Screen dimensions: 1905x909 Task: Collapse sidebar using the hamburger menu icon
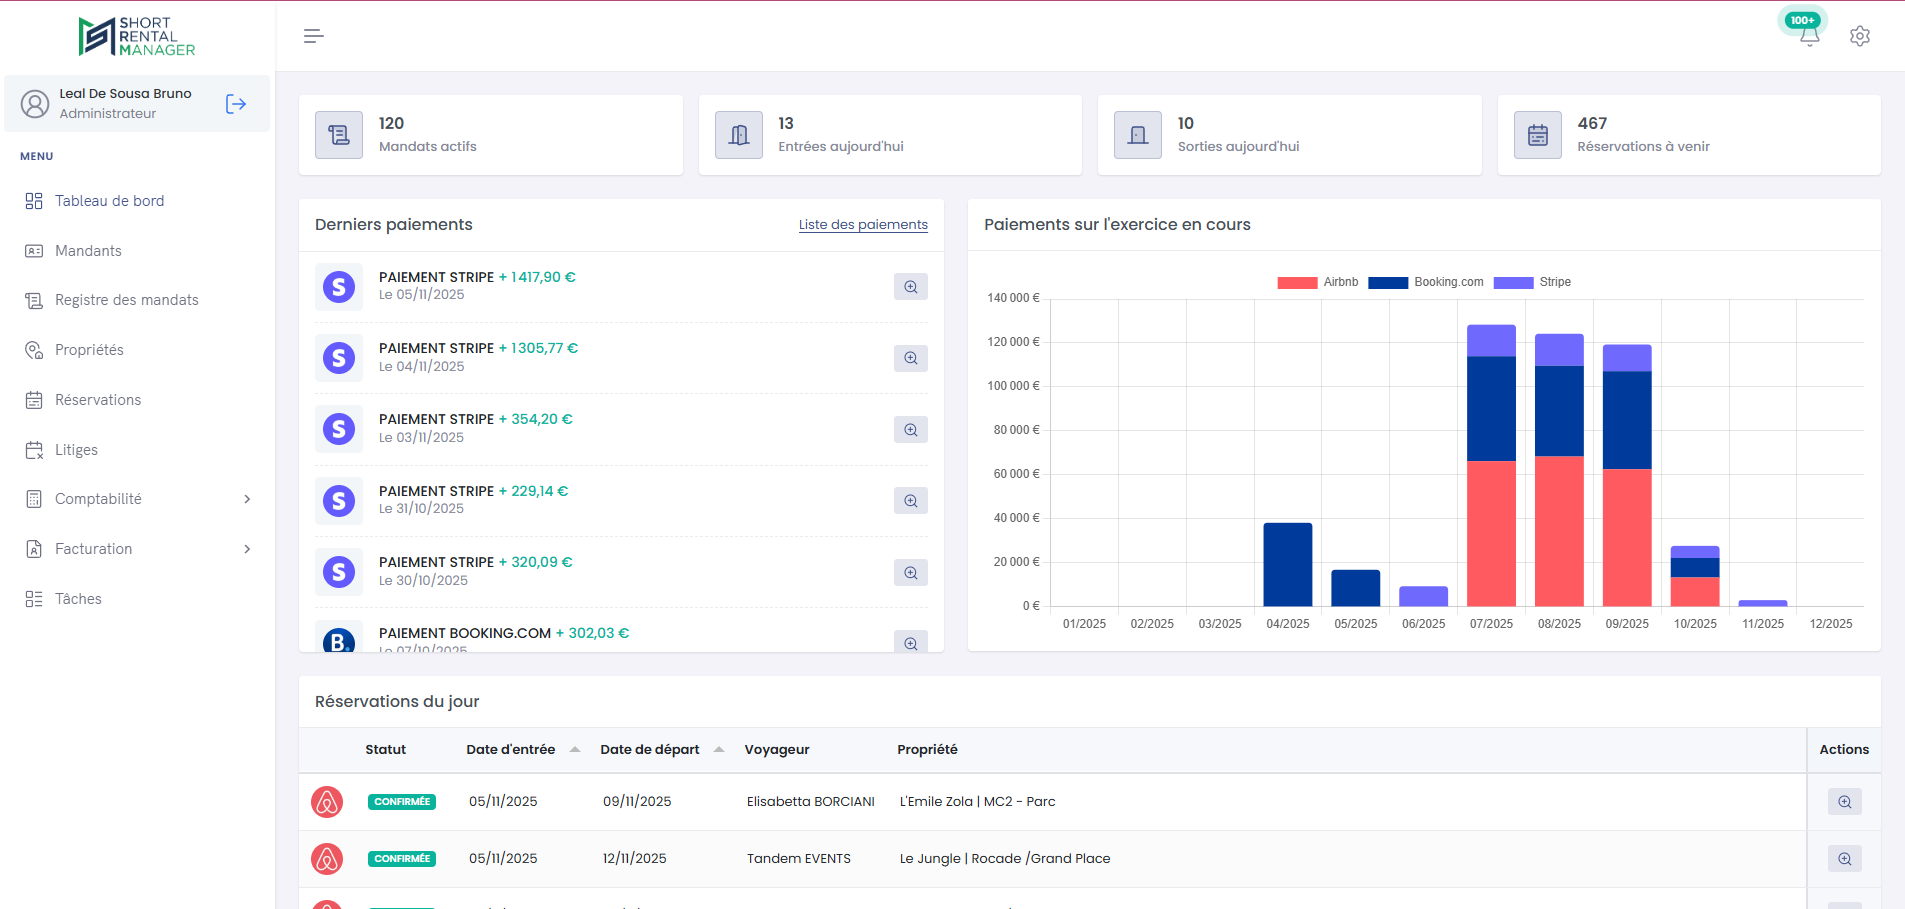click(313, 36)
